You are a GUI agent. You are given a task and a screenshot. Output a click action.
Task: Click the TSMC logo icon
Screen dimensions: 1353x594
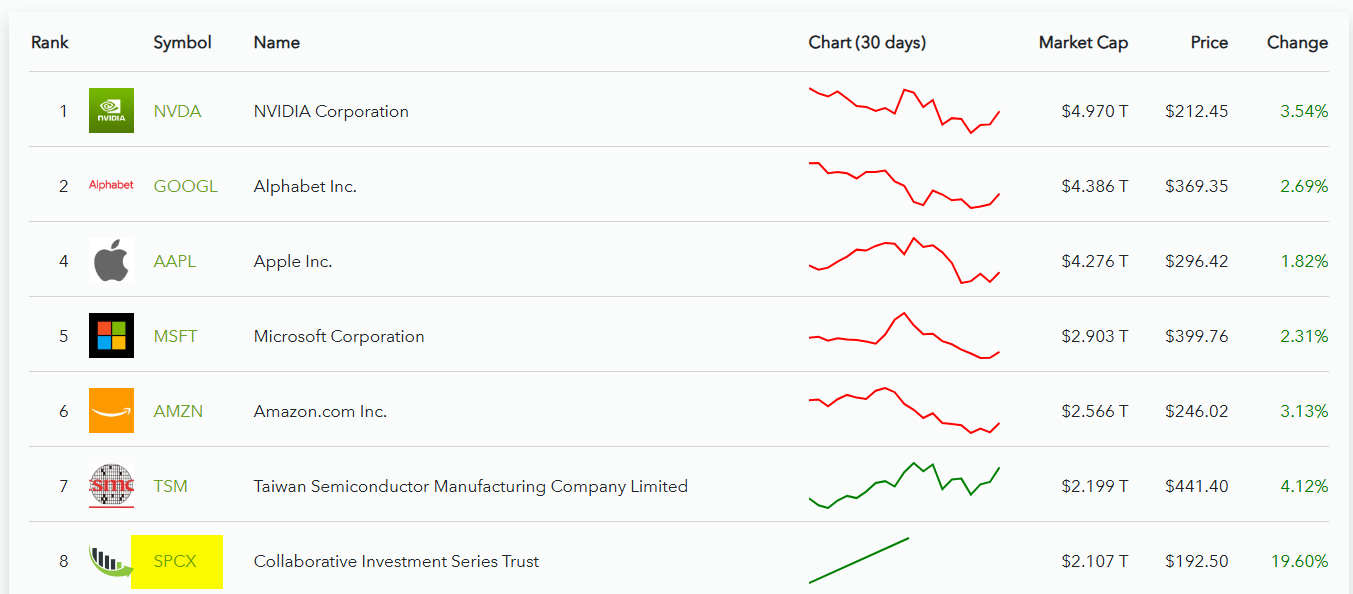(x=111, y=486)
